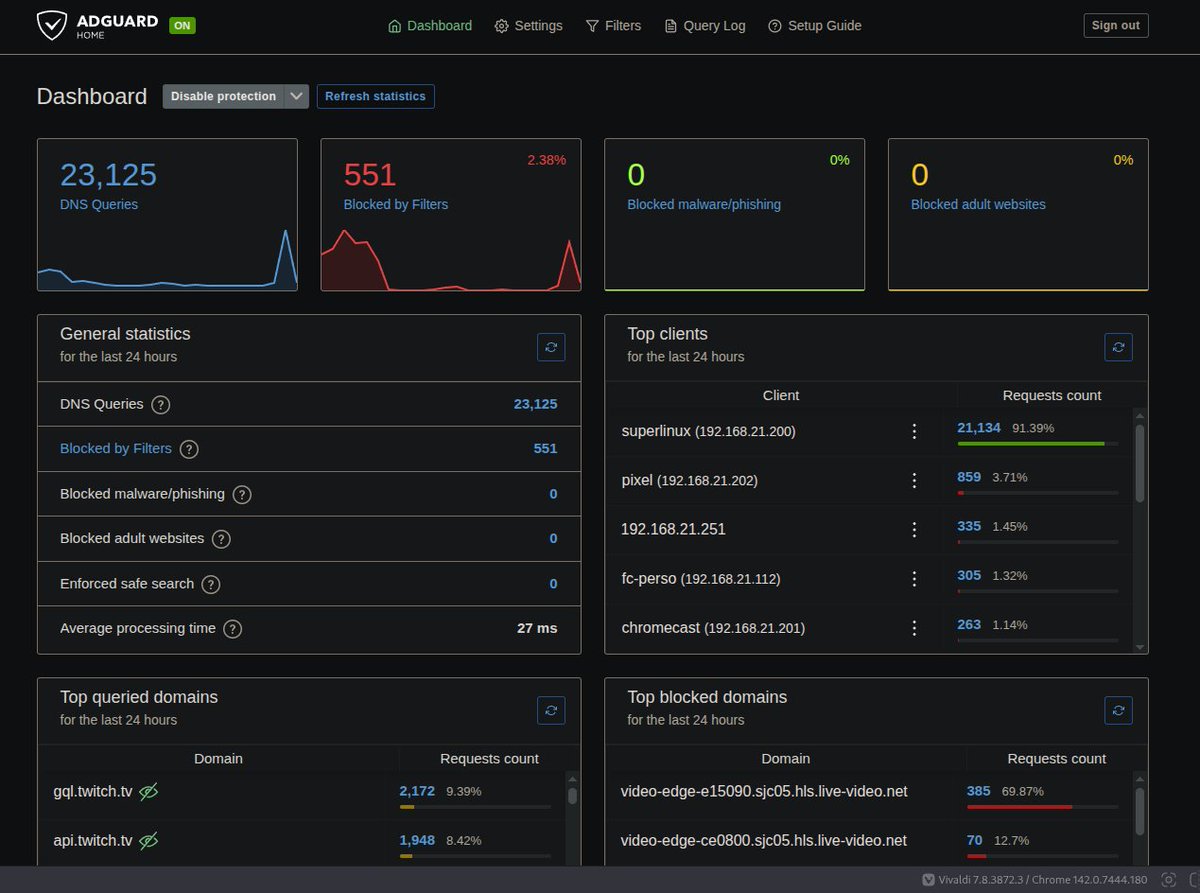This screenshot has width=1200, height=893.
Task: Click the capture icon in status bar
Action: [x=1167, y=880]
